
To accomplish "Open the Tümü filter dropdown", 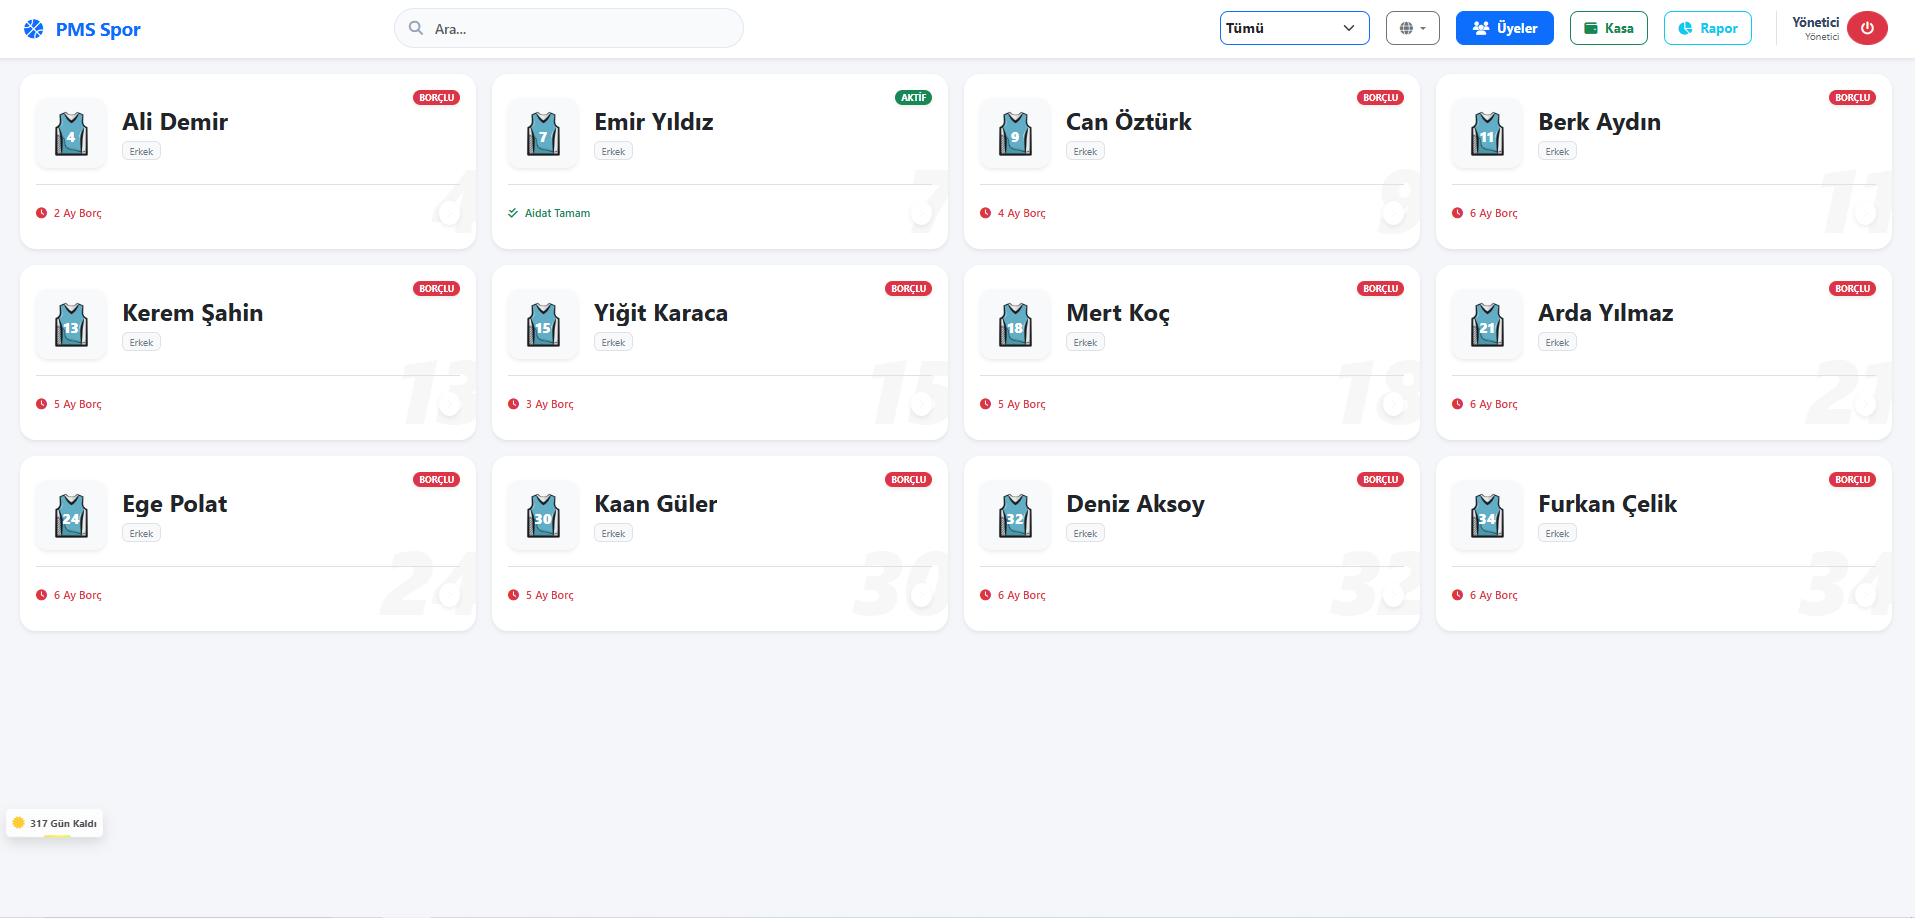I will pyautogui.click(x=1294, y=28).
